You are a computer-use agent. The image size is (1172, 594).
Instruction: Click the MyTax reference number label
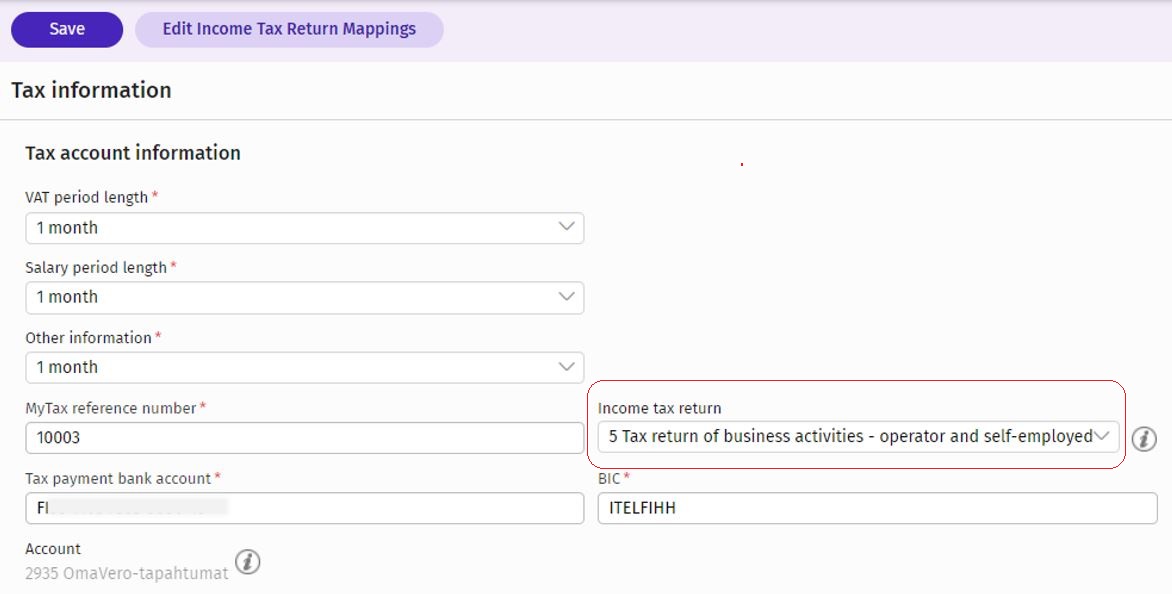[111, 408]
